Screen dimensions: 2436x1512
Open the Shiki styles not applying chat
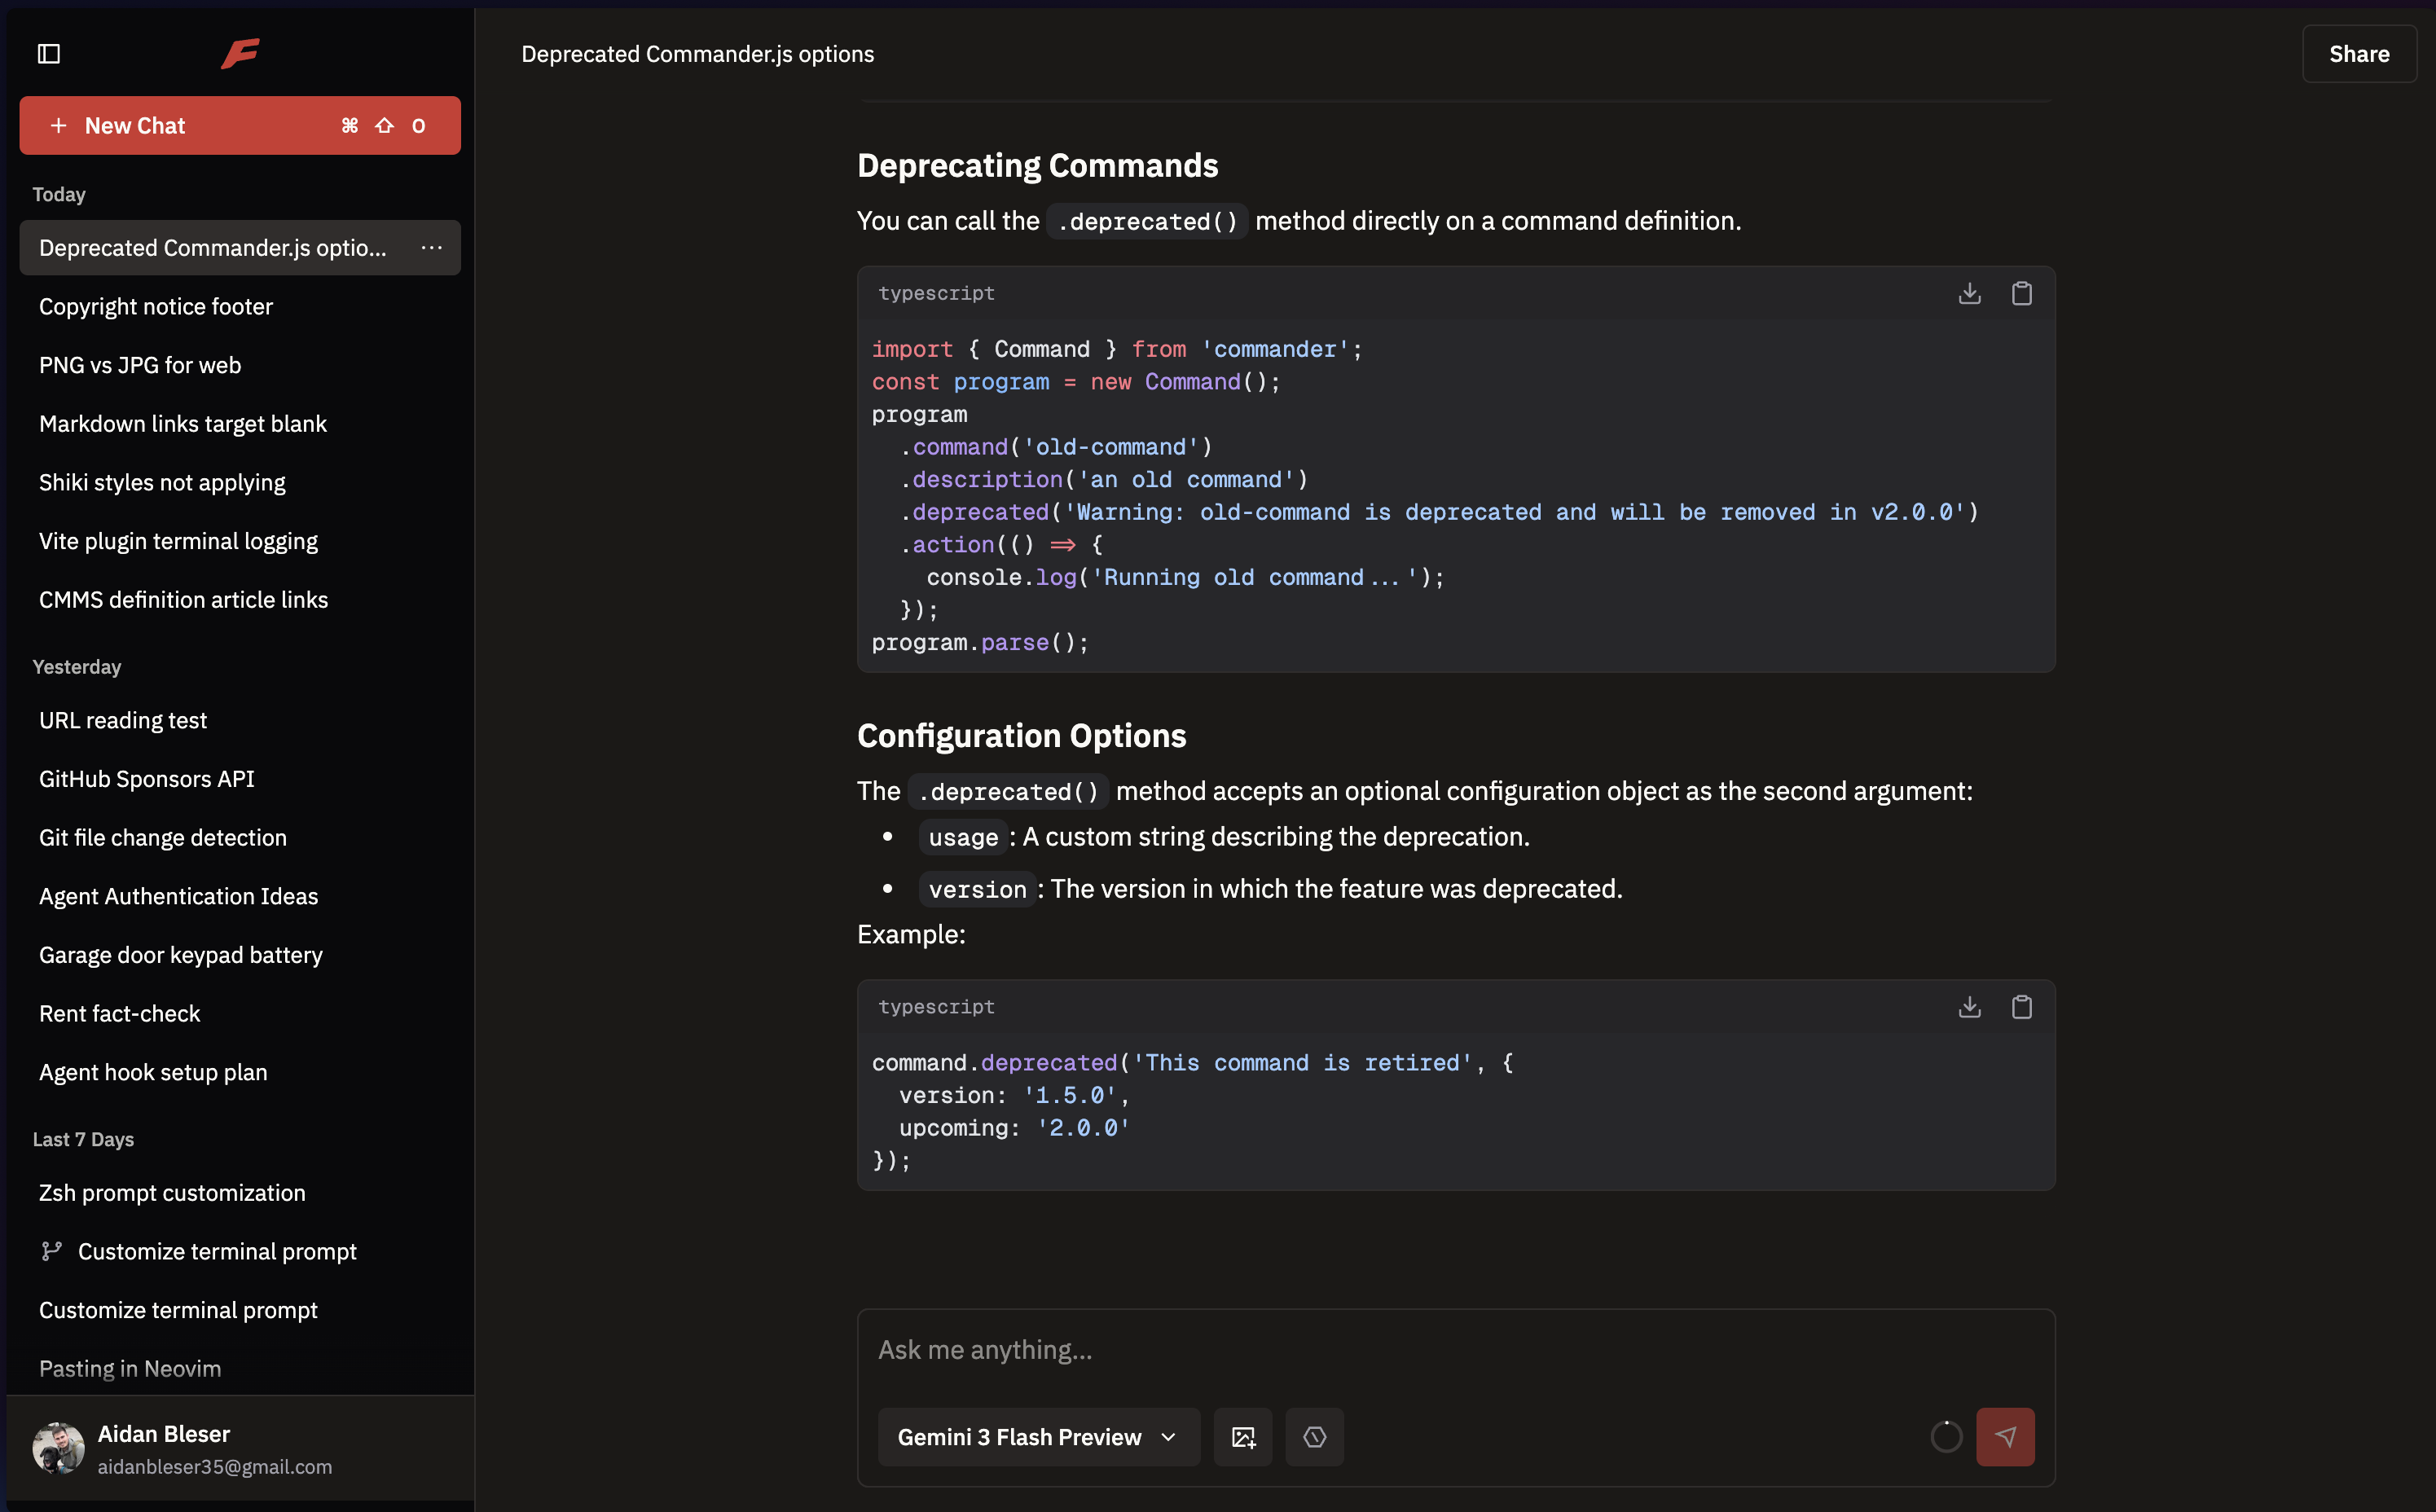(x=162, y=483)
